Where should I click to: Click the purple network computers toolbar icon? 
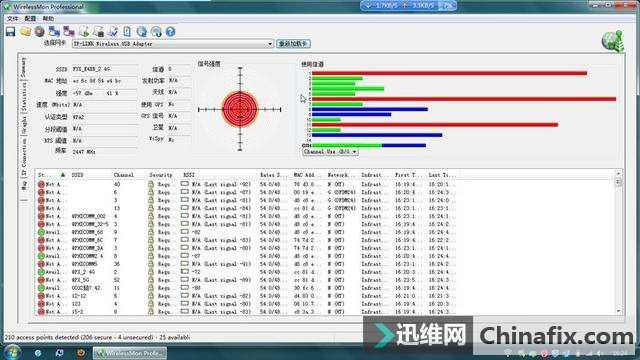coord(69,31)
